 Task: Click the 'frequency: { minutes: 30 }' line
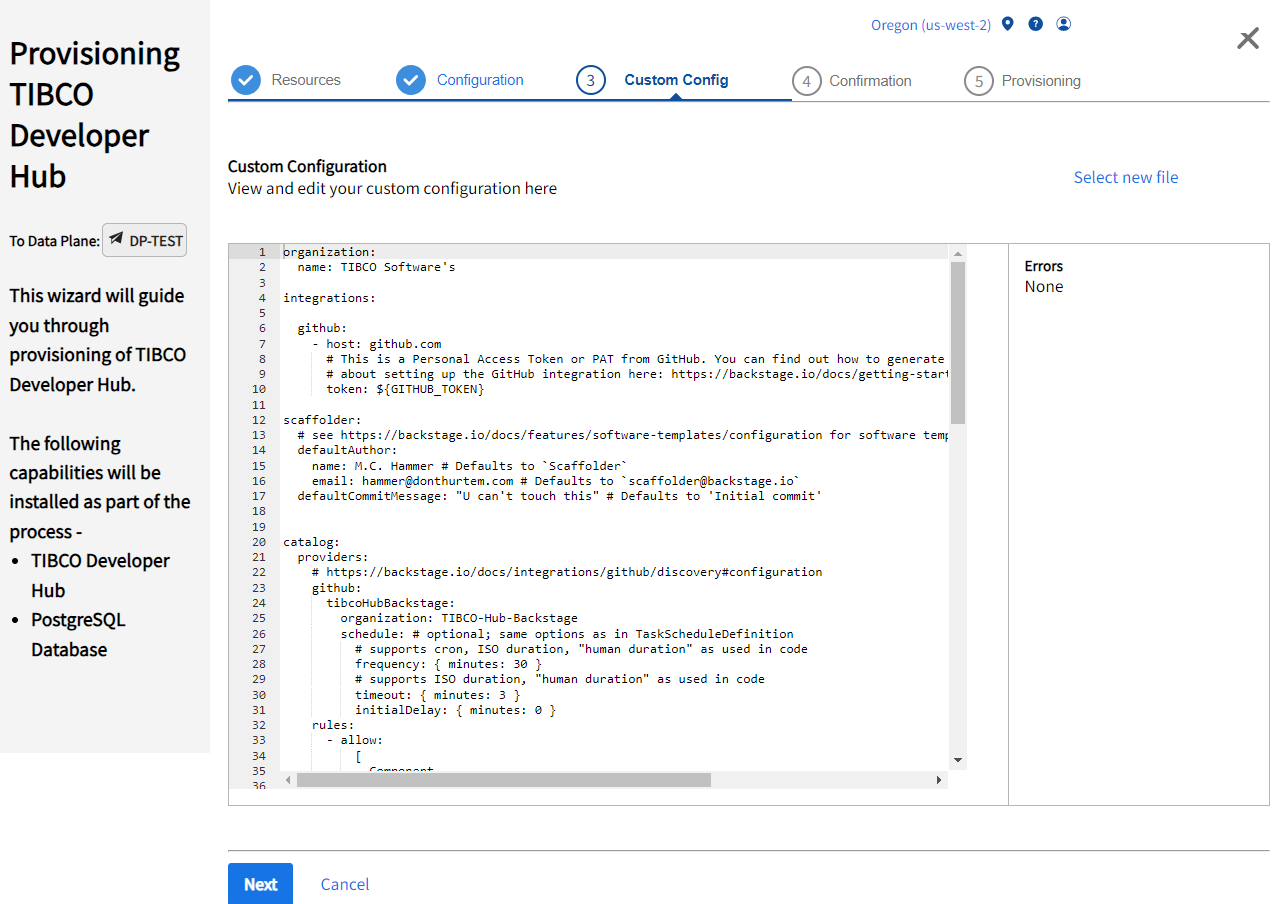pyautogui.click(x=448, y=664)
